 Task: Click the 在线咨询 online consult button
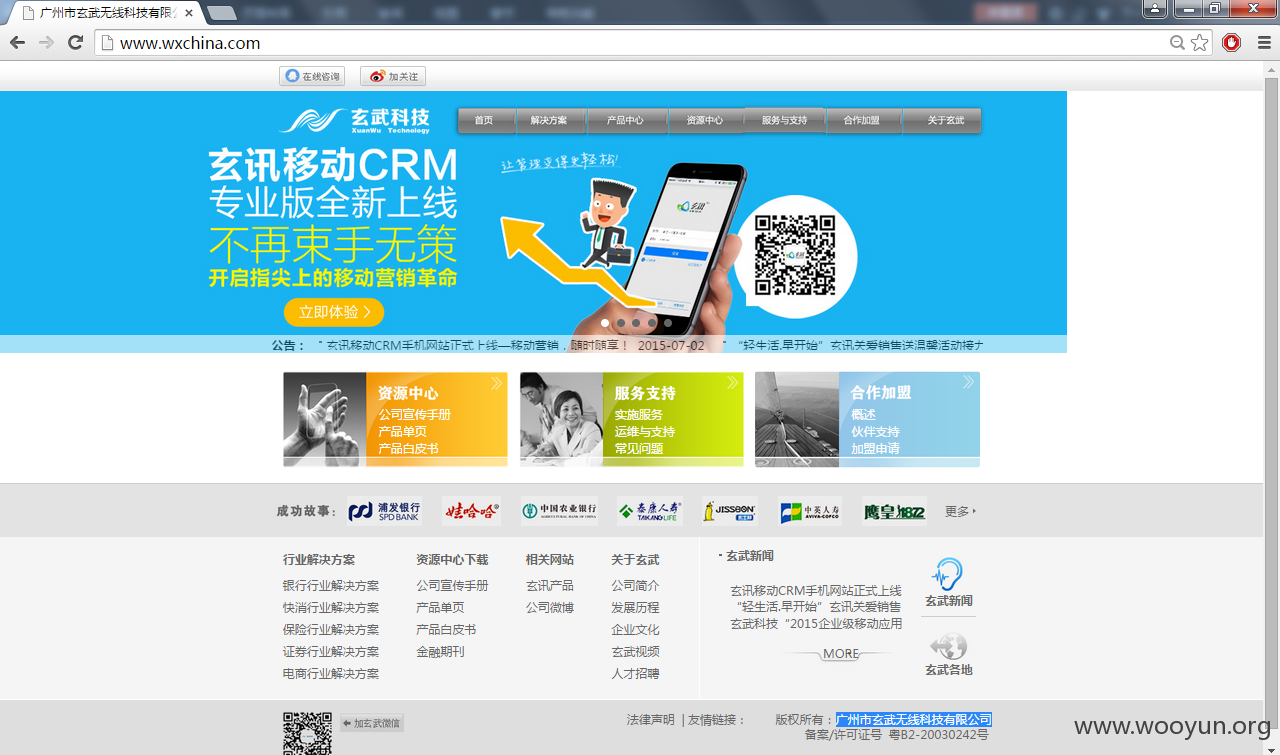311,76
